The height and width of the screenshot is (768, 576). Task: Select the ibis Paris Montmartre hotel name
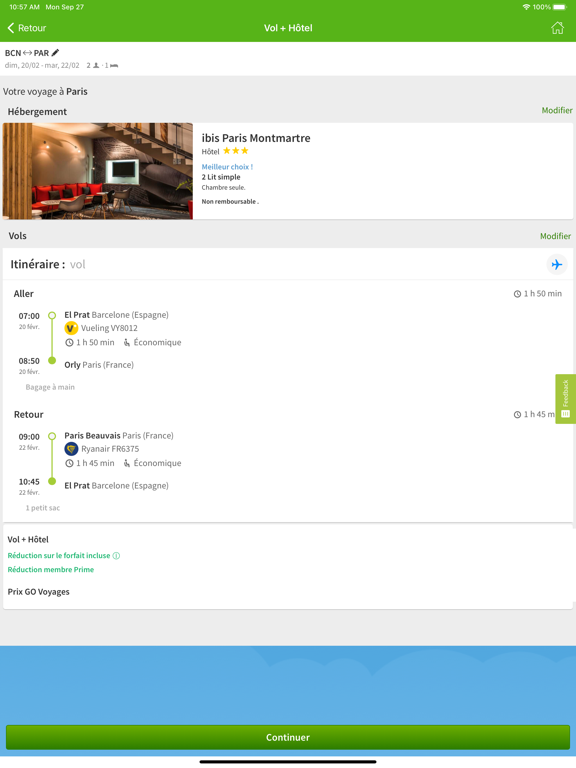click(x=256, y=138)
